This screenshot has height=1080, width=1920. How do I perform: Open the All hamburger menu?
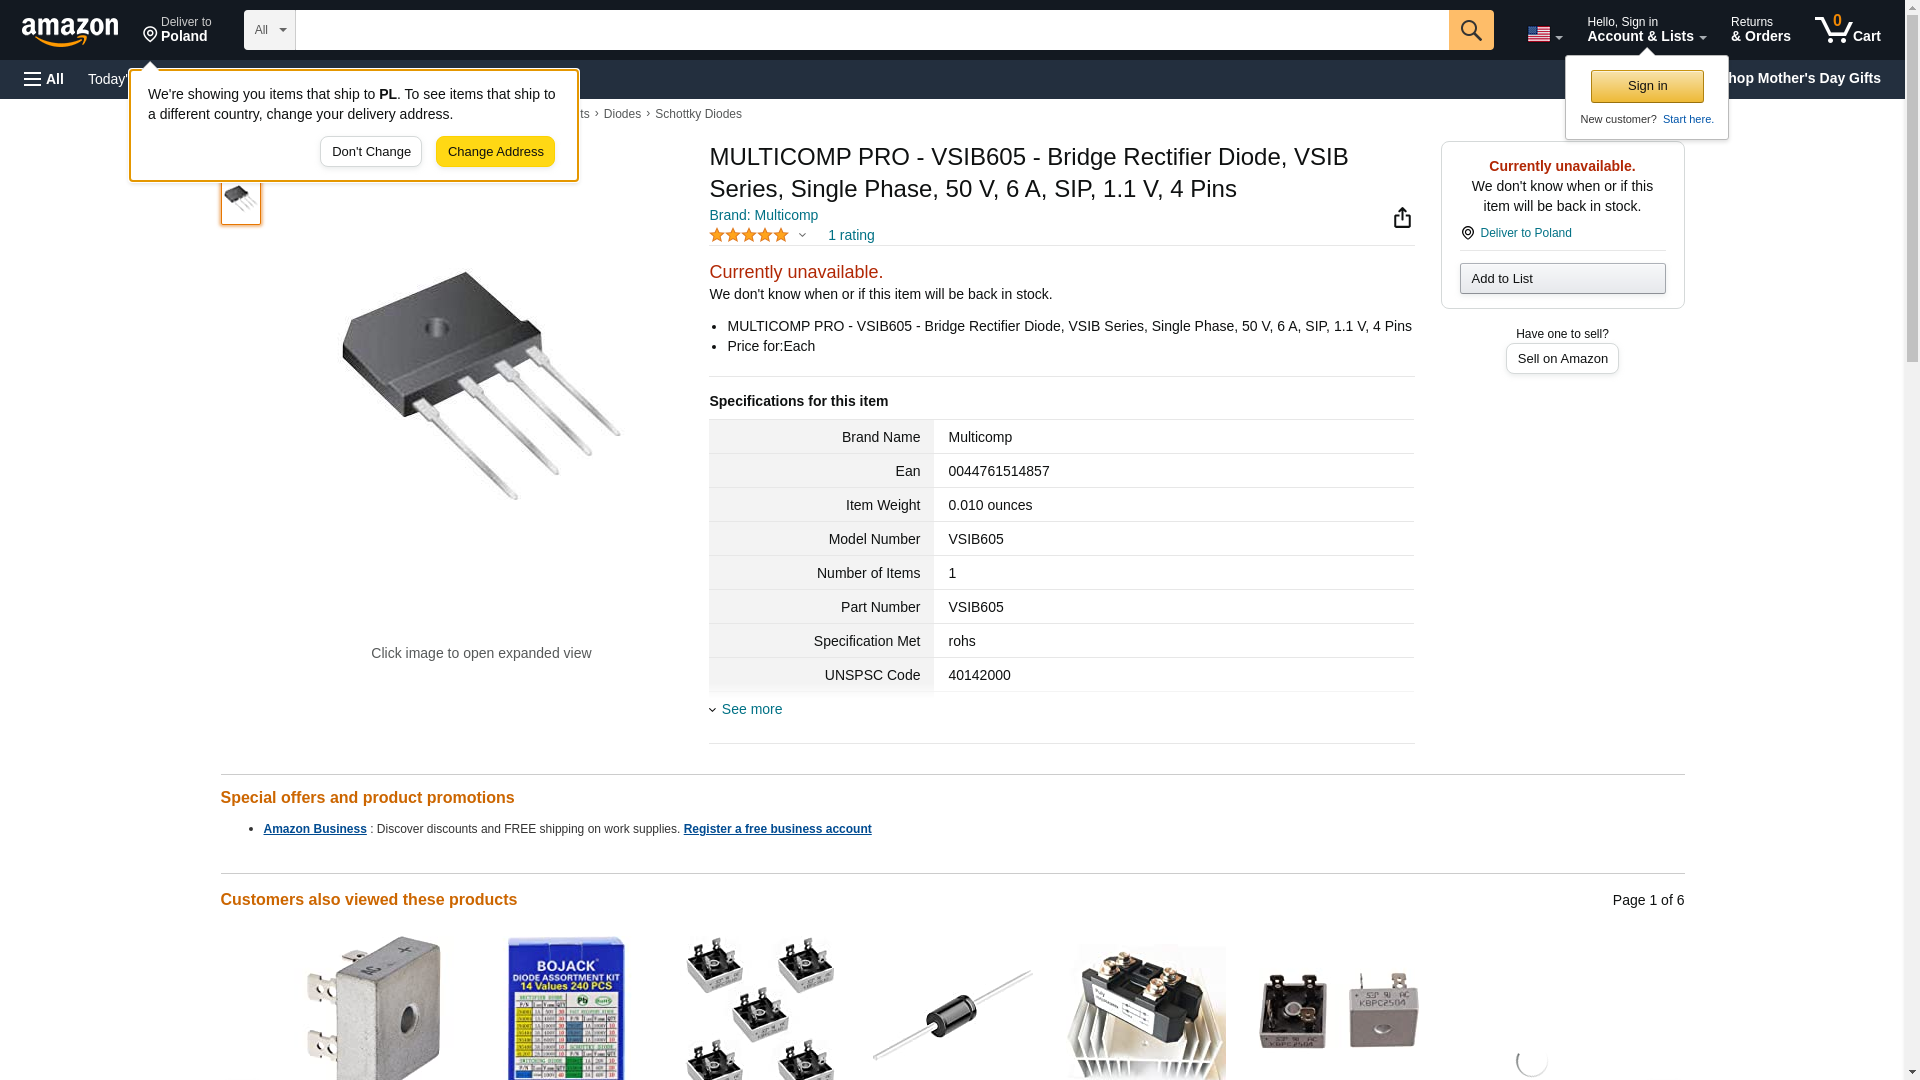pos(44,79)
